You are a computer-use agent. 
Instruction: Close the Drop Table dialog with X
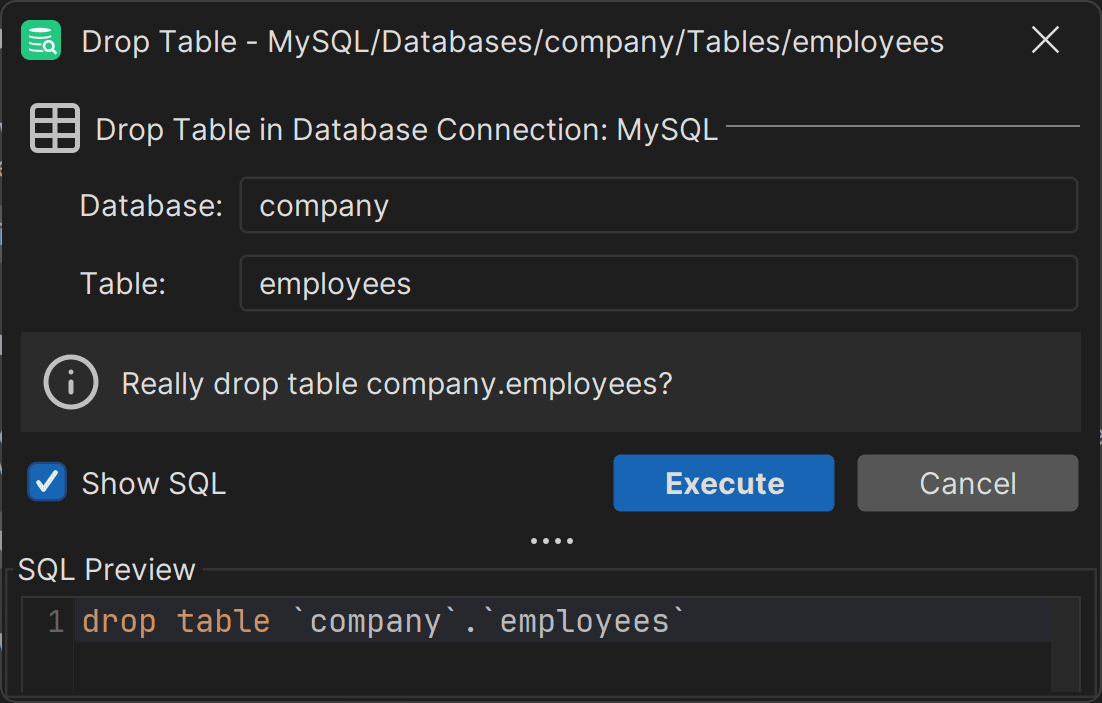click(x=1045, y=40)
